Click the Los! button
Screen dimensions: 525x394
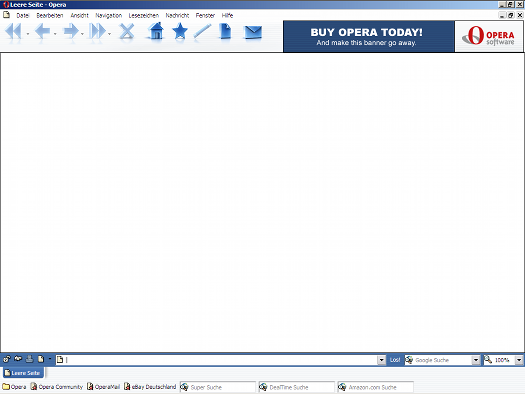(x=395, y=360)
